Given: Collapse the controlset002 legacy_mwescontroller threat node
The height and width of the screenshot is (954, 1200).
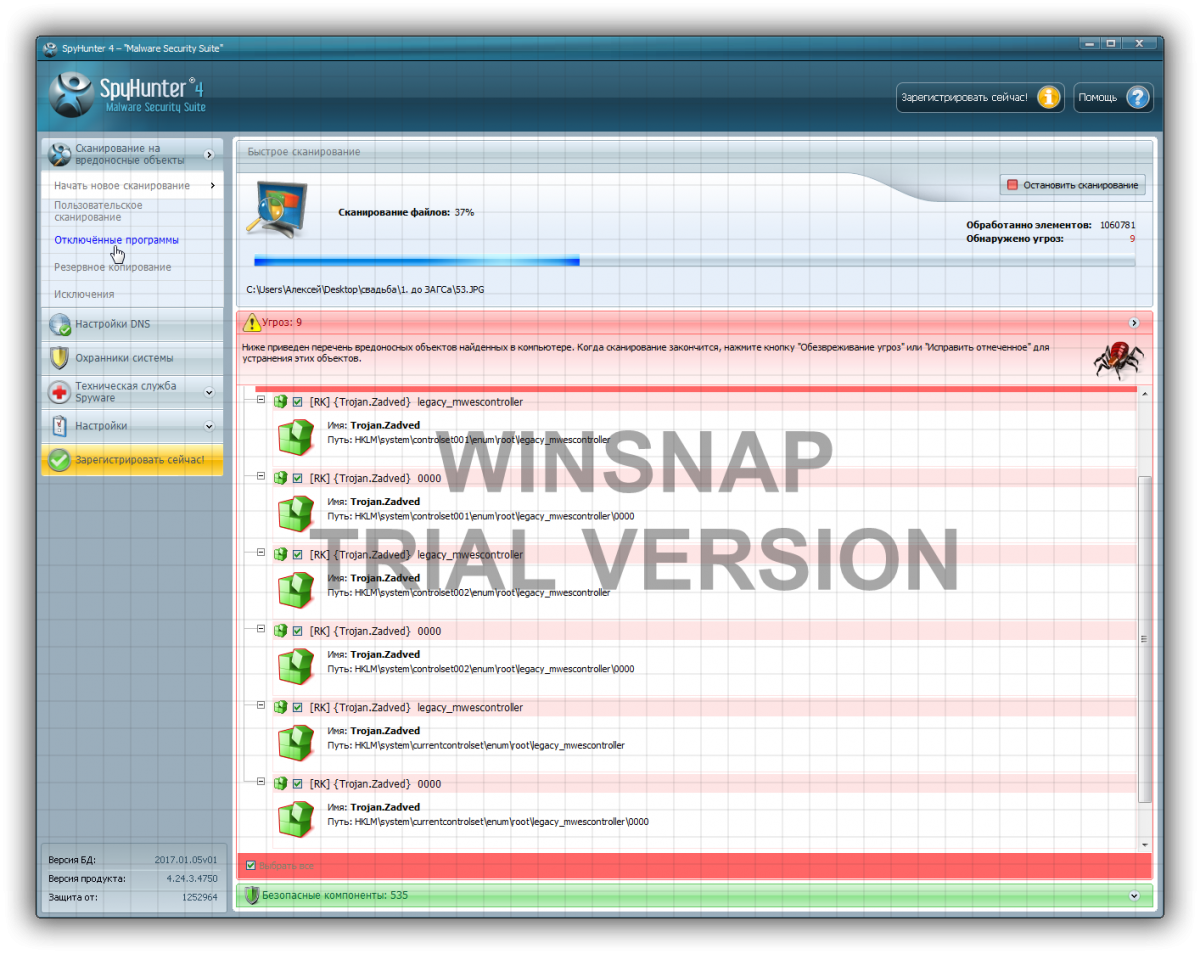Looking at the screenshot, I should click(261, 553).
